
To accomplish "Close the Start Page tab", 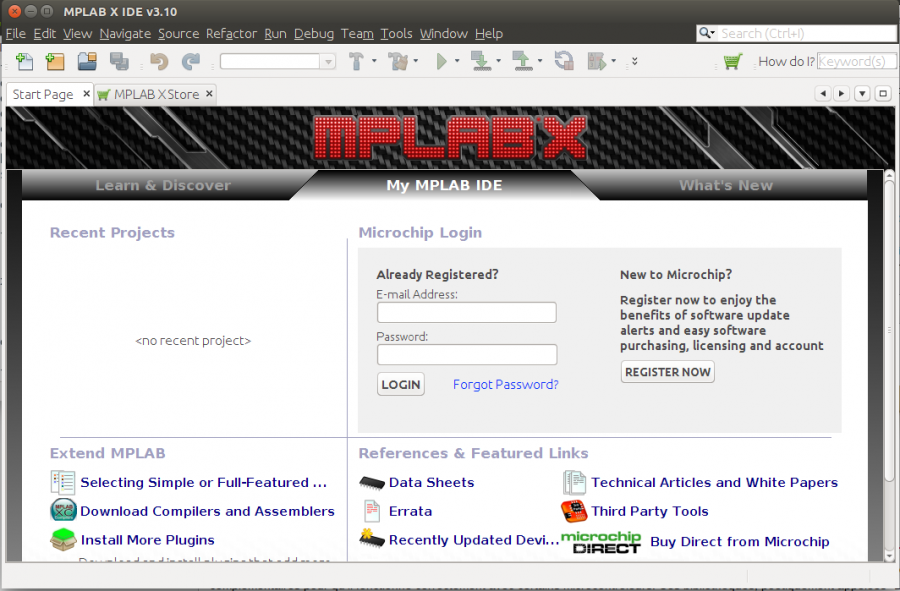I will (x=86, y=93).
